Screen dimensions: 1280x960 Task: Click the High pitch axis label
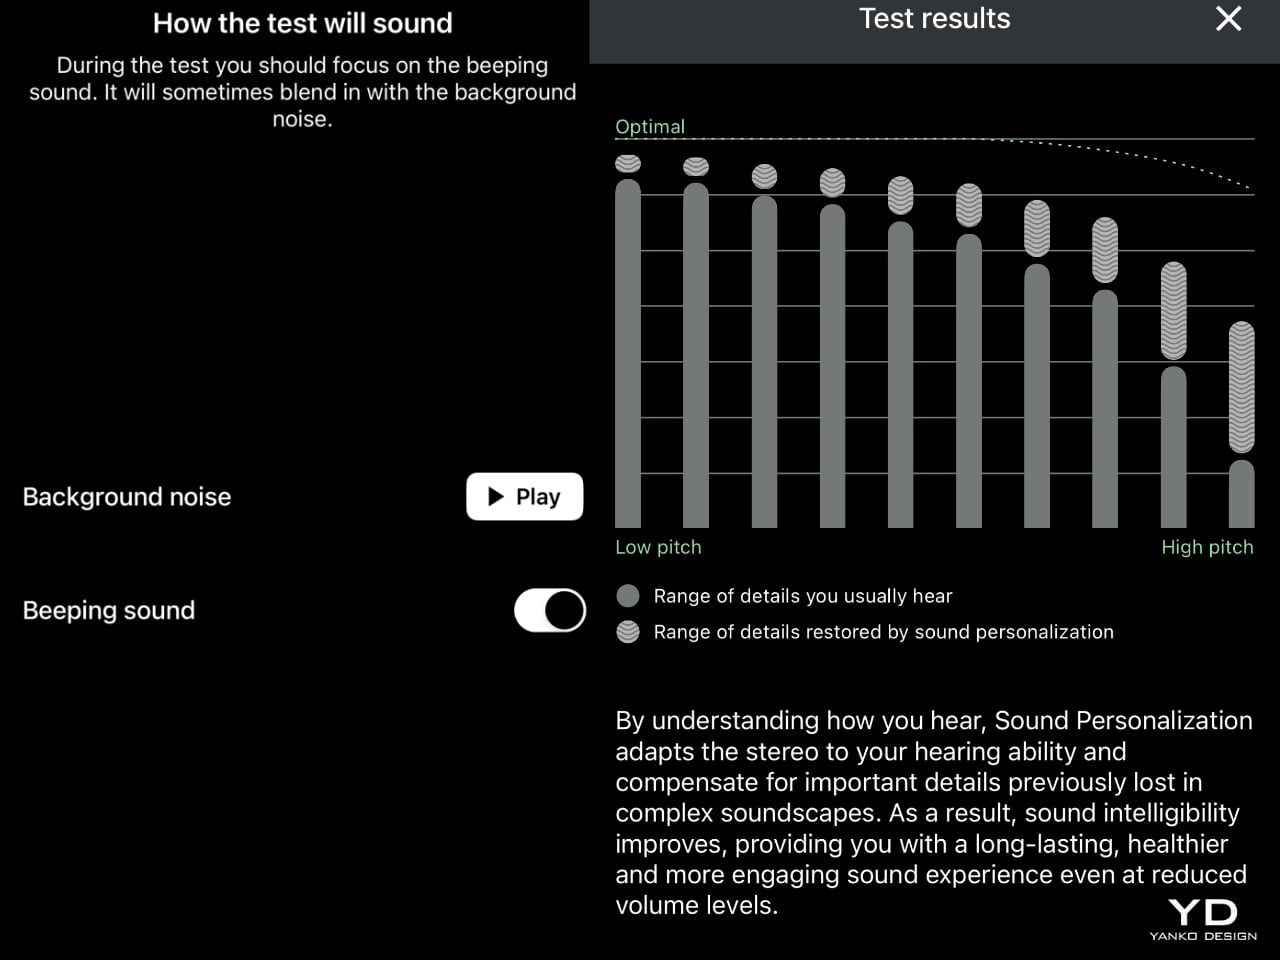pyautogui.click(x=1207, y=547)
